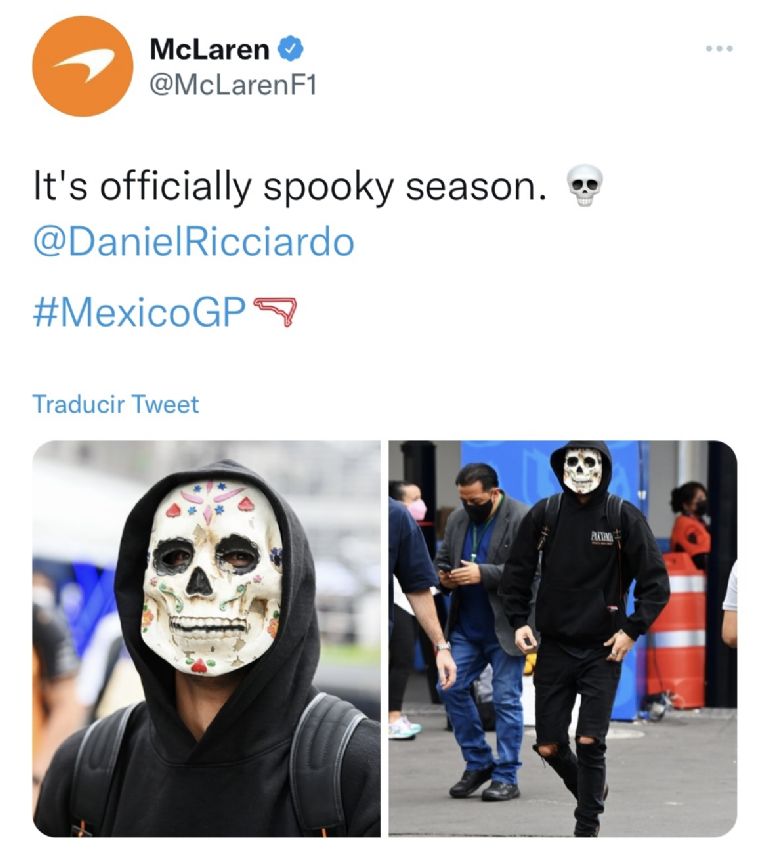Click Traducir Tweet to translate
The width and height of the screenshot is (768, 850).
point(115,404)
